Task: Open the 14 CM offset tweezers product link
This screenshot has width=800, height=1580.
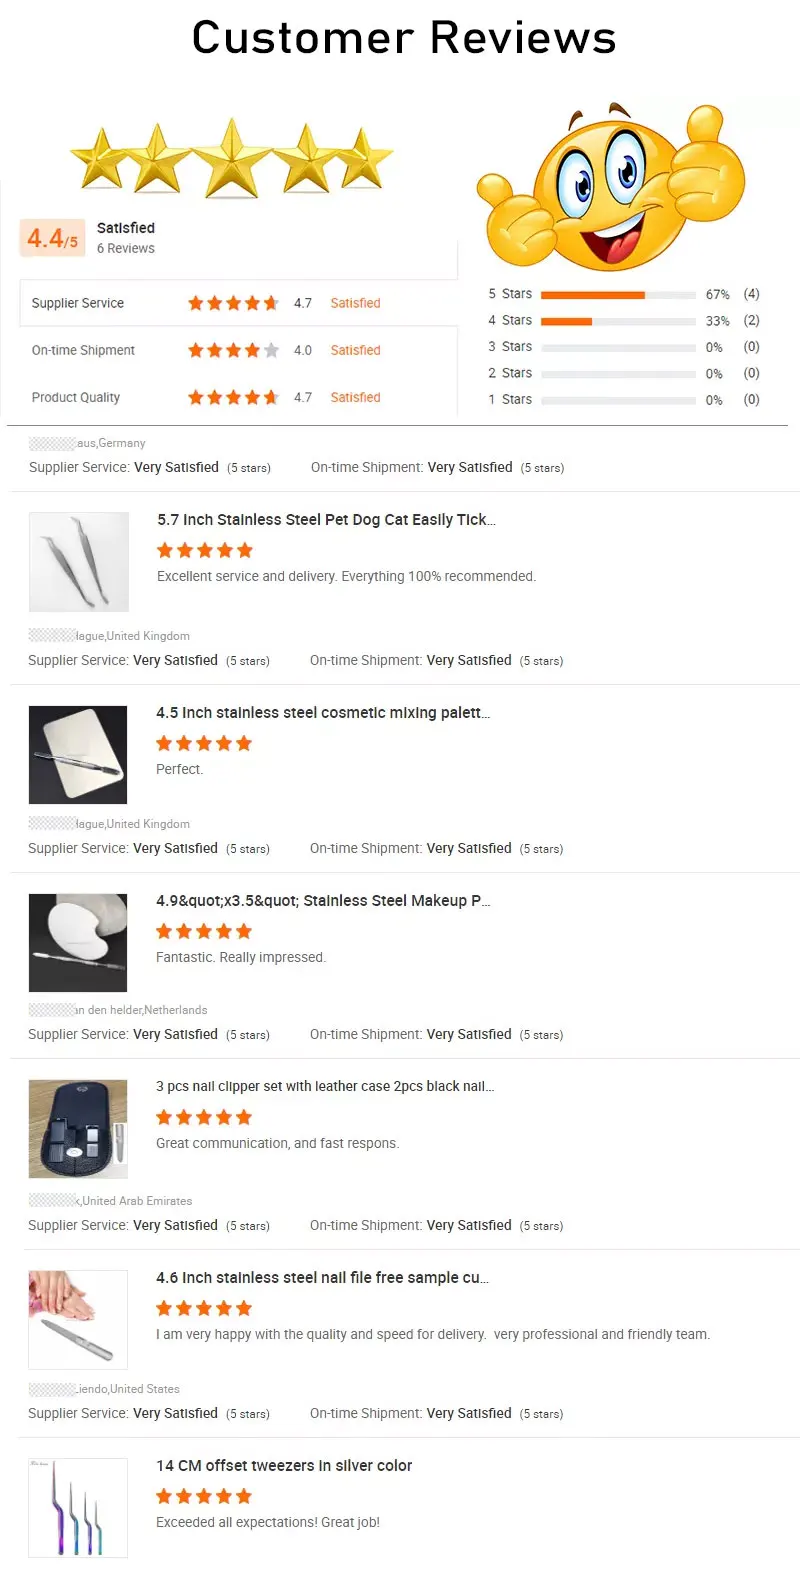Action: pos(284,1465)
